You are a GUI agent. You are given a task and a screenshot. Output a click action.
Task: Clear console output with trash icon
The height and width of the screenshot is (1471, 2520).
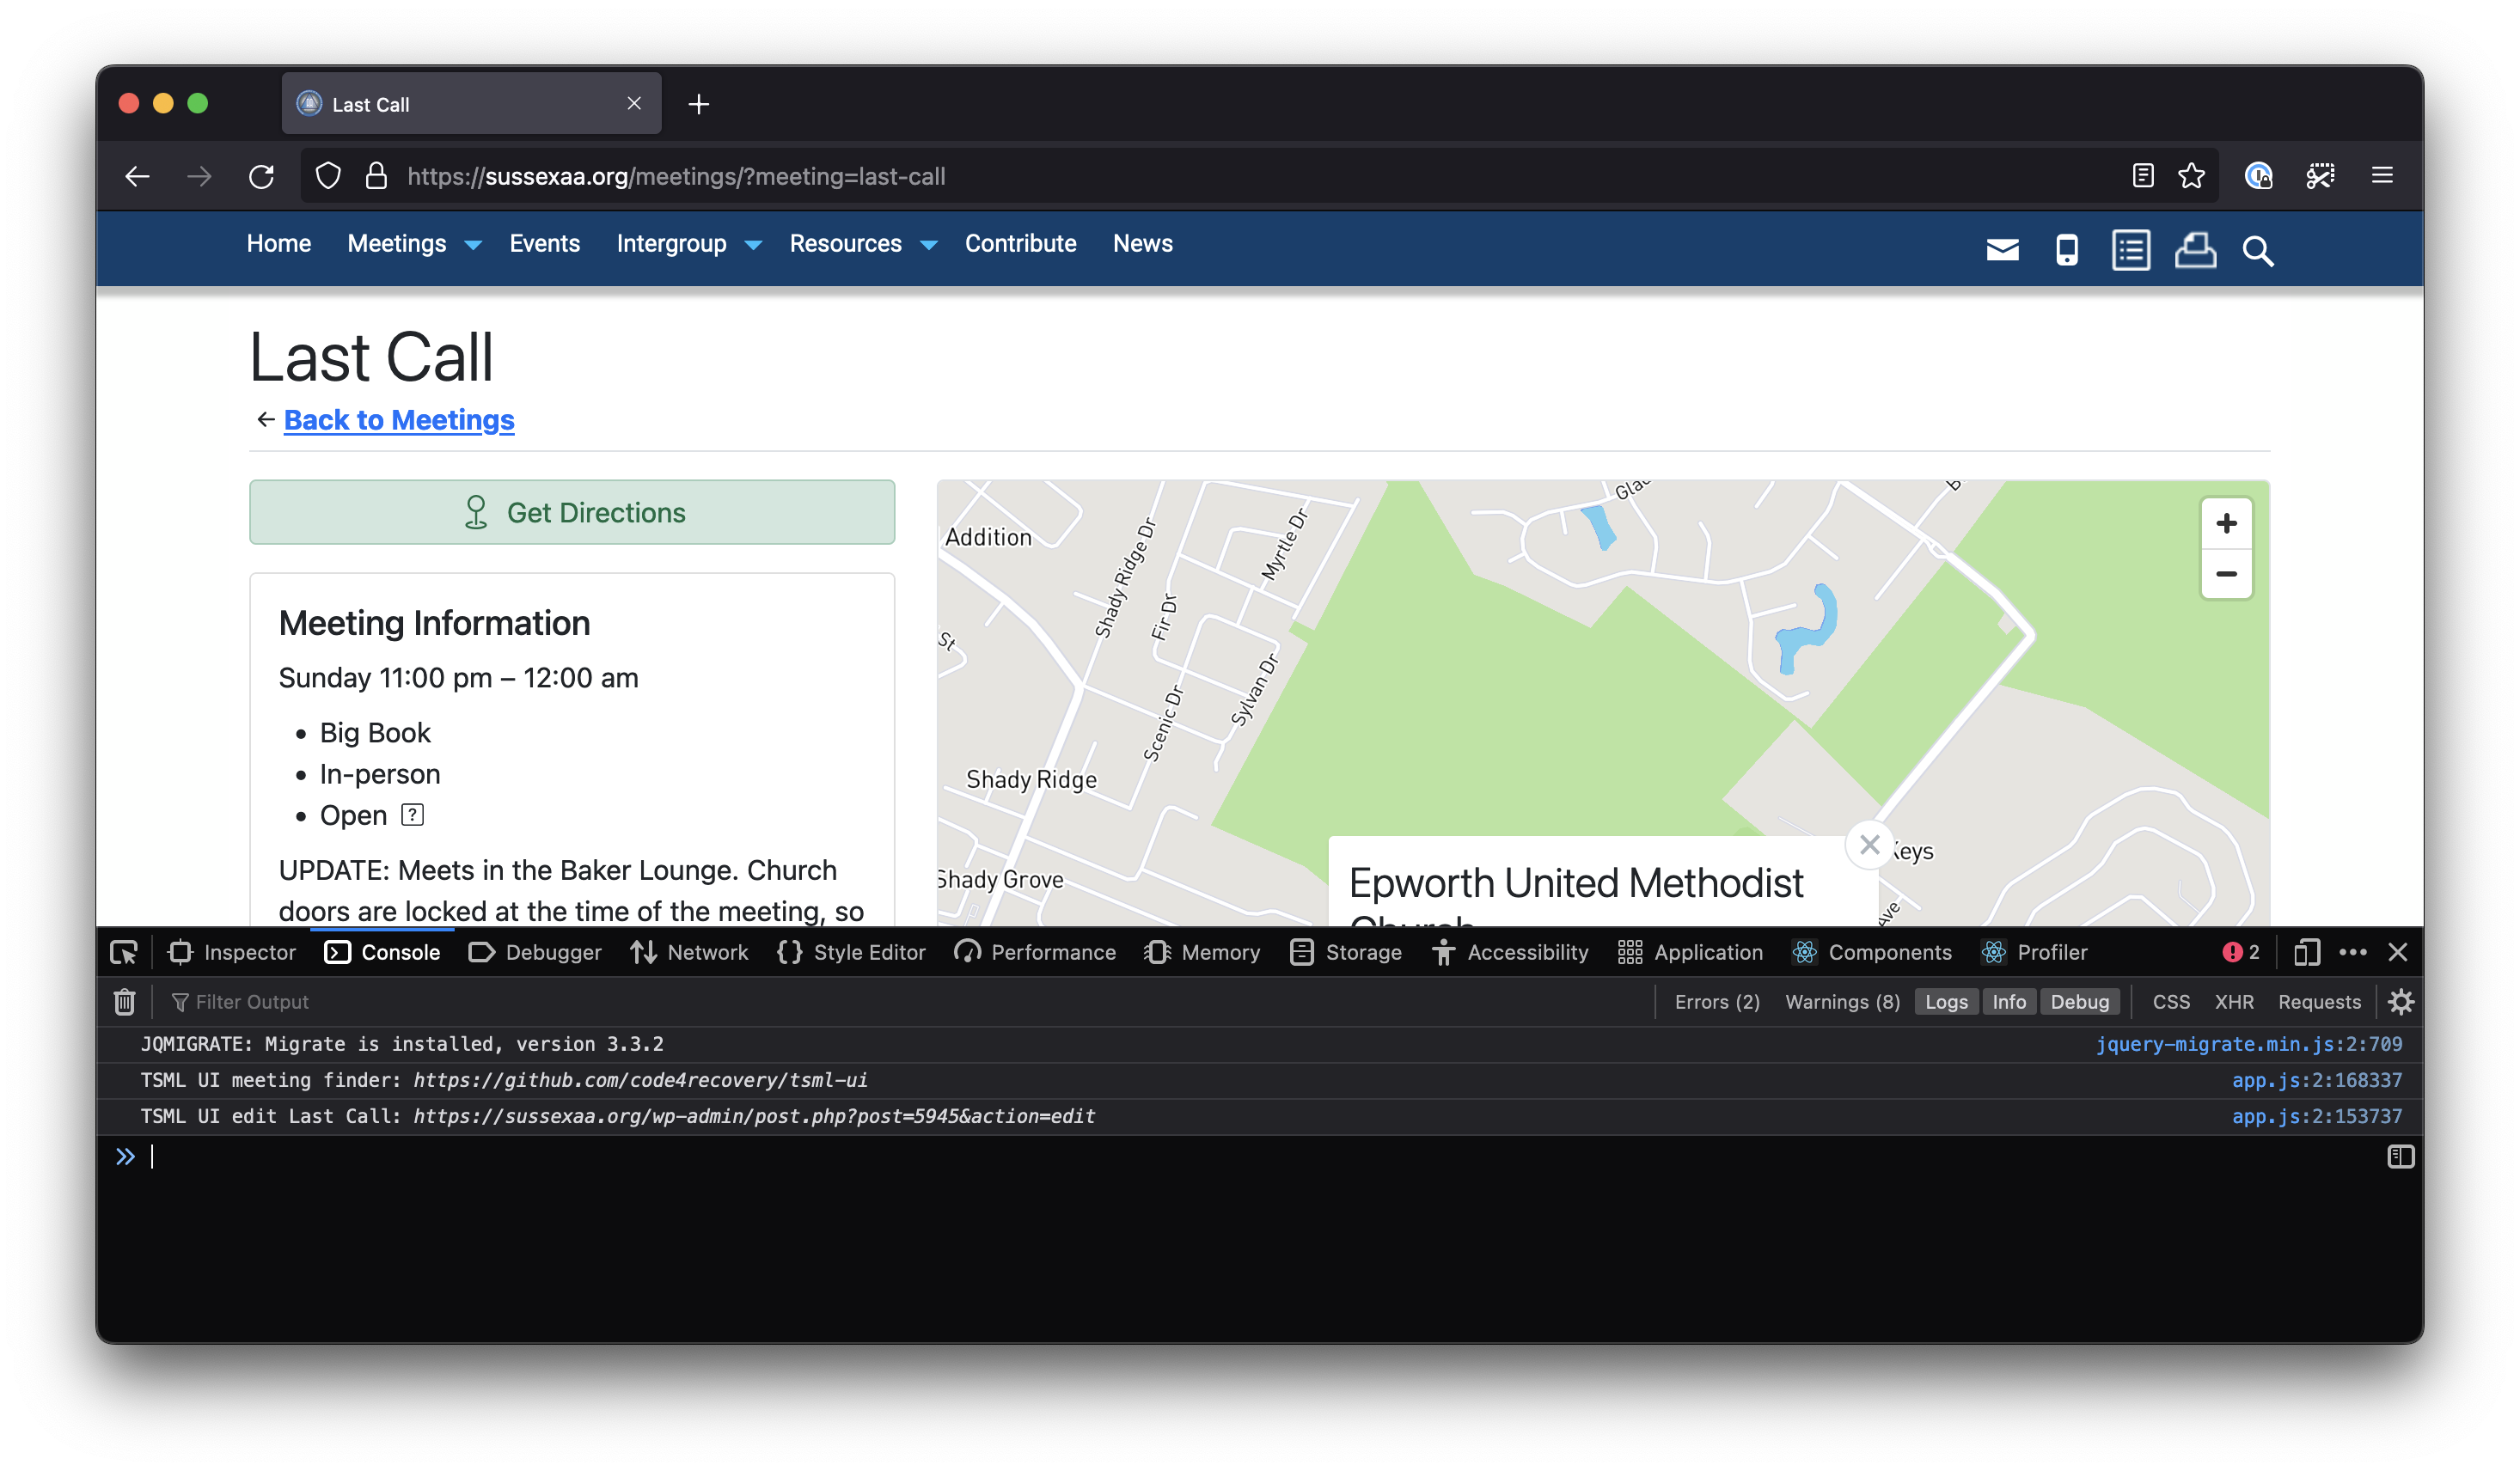pyautogui.click(x=124, y=1002)
